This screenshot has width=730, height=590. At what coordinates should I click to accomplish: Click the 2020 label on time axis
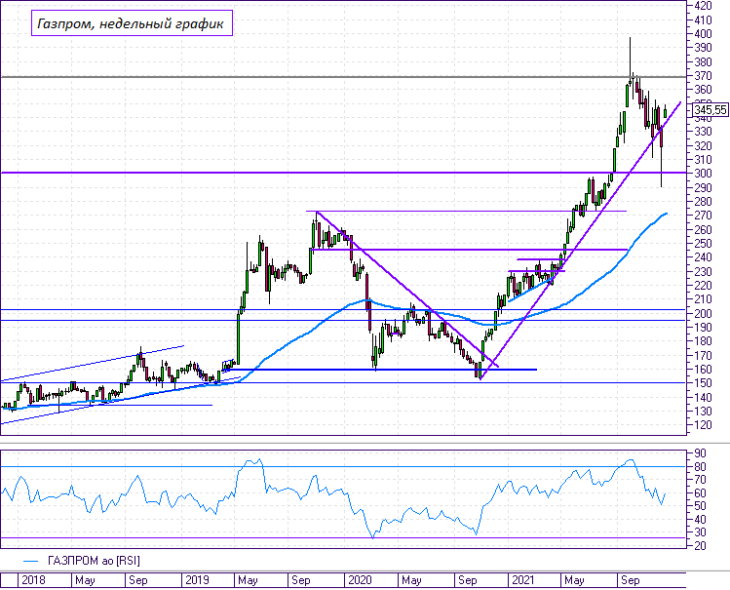click(x=360, y=580)
